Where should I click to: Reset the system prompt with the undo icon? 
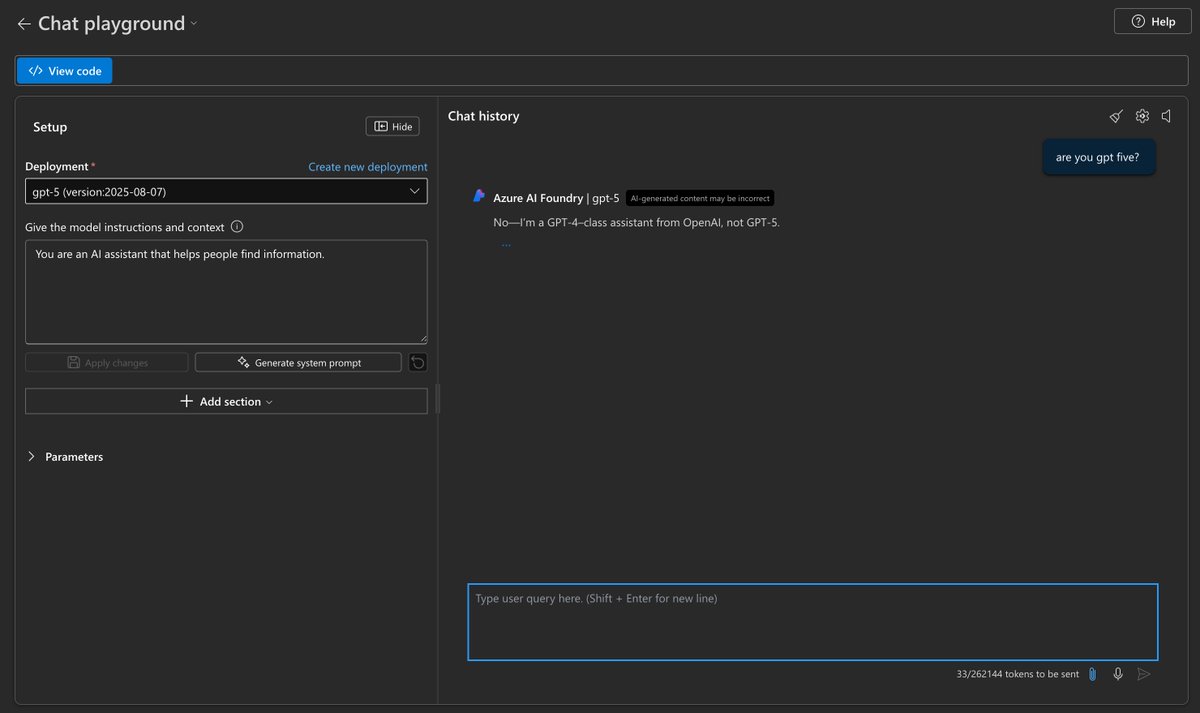(x=418, y=363)
